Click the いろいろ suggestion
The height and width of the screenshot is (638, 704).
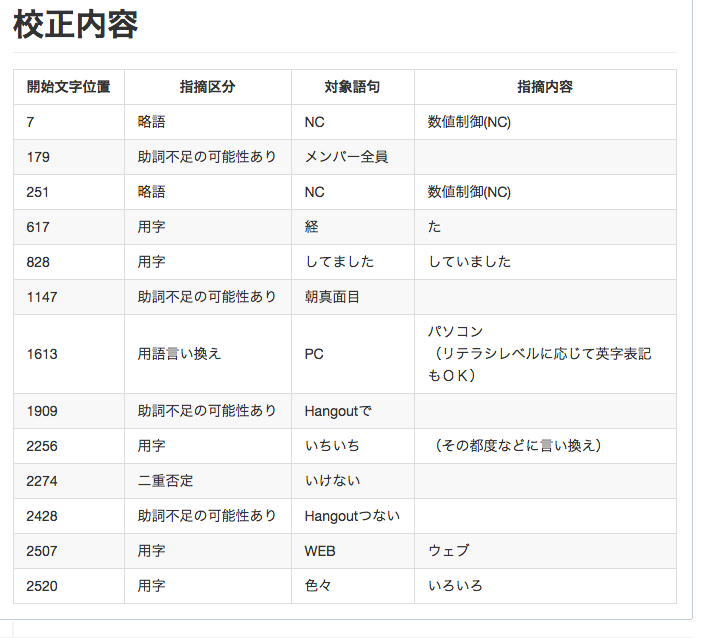coord(455,586)
